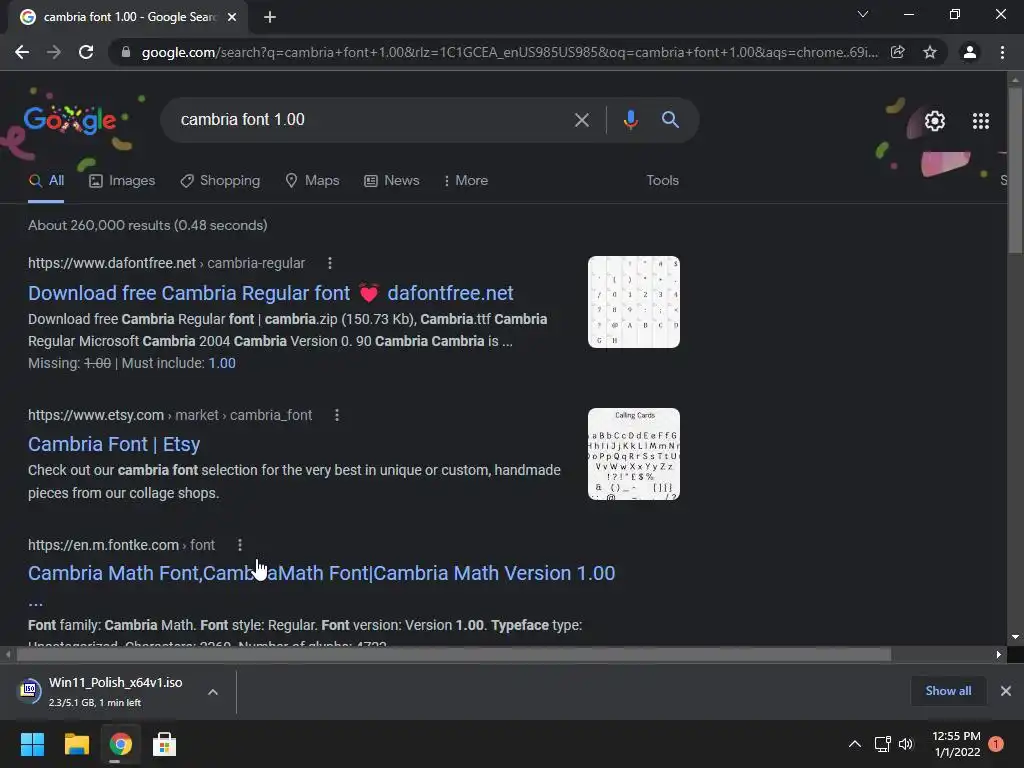The image size is (1024, 768).
Task: Open the volume tray icon
Action: point(906,744)
